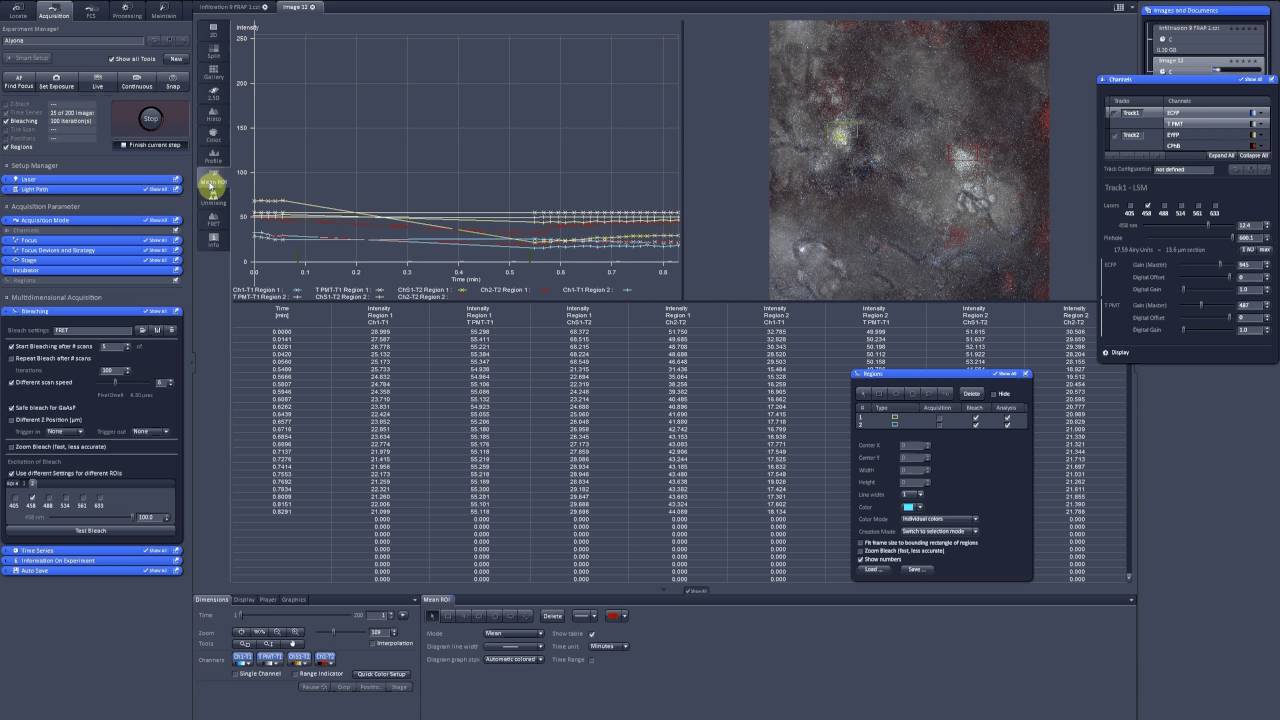
Task: Switch to the FCS tab
Action: (x=91, y=11)
